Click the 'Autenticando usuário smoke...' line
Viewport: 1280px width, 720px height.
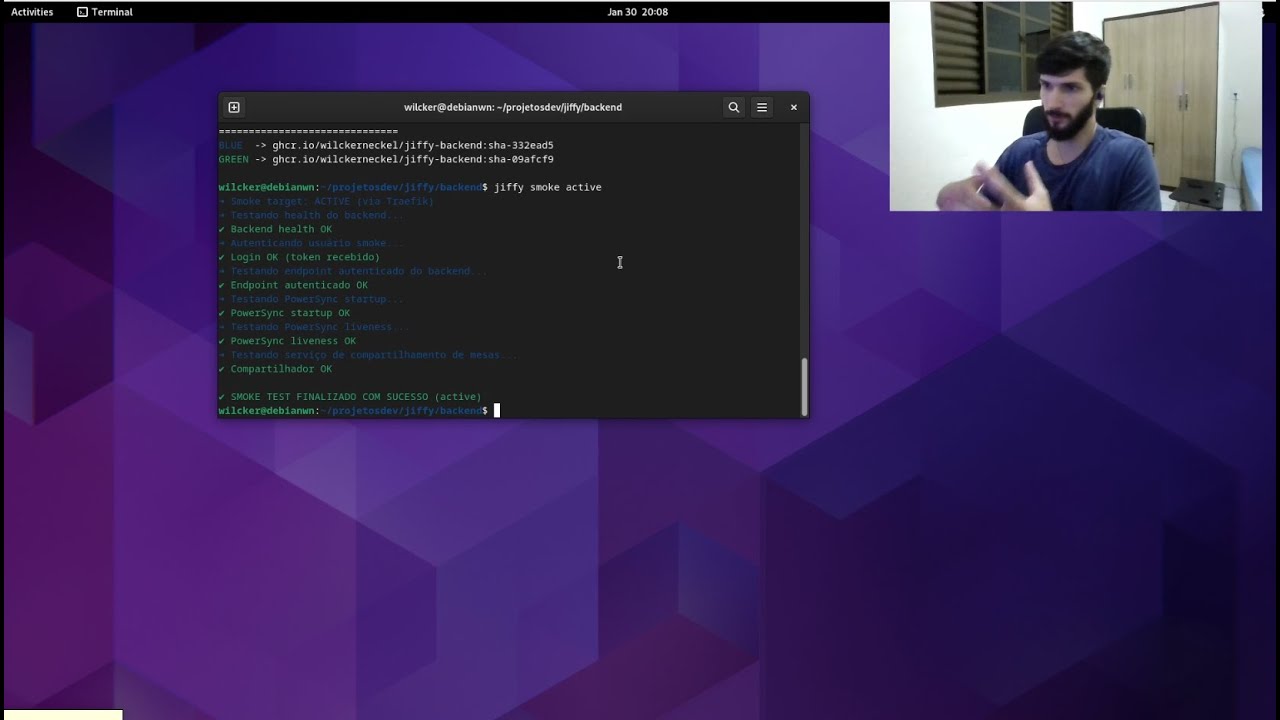click(311, 243)
